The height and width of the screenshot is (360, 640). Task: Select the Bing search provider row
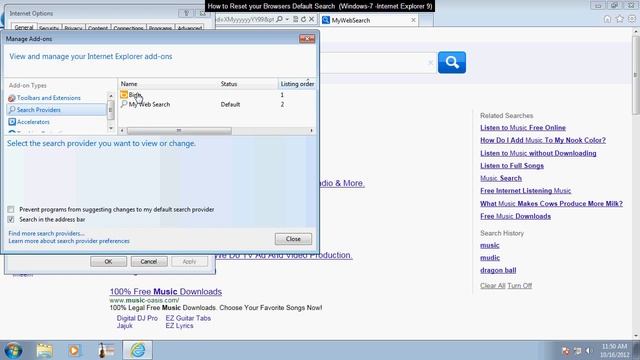click(217, 95)
